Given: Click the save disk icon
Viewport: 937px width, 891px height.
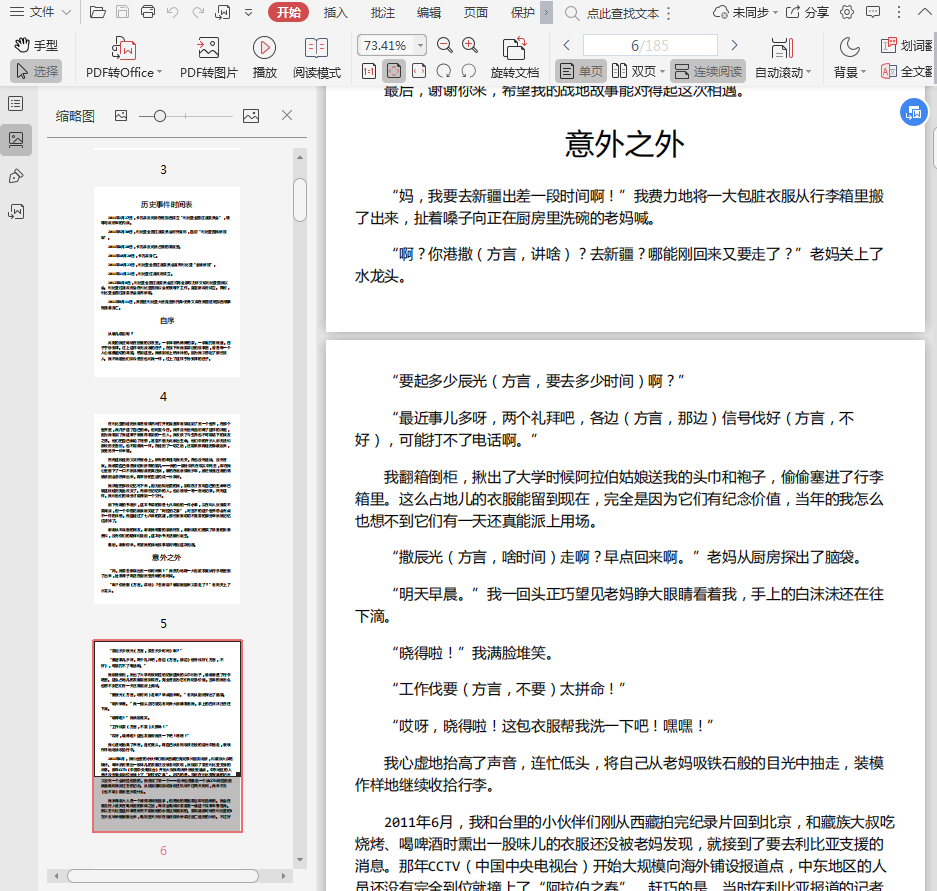Looking at the screenshot, I should point(123,12).
